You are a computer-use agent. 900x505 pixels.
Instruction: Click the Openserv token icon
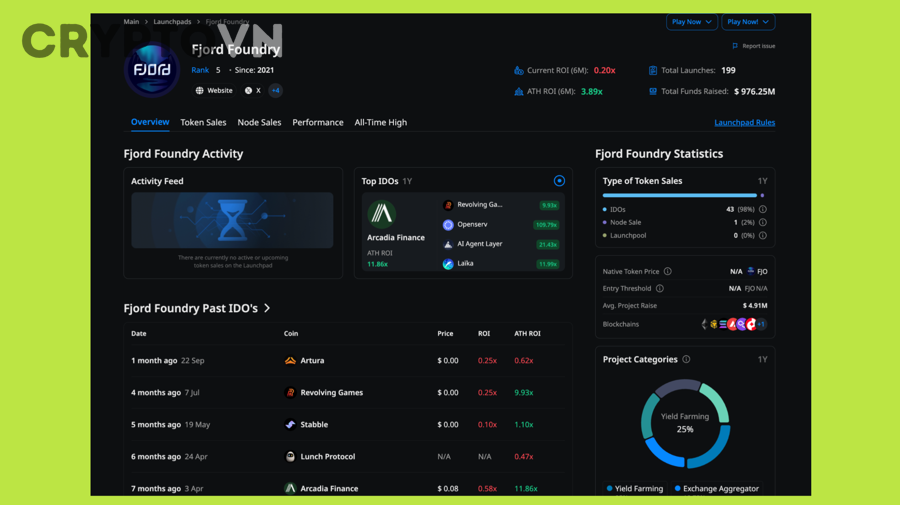[x=448, y=225]
